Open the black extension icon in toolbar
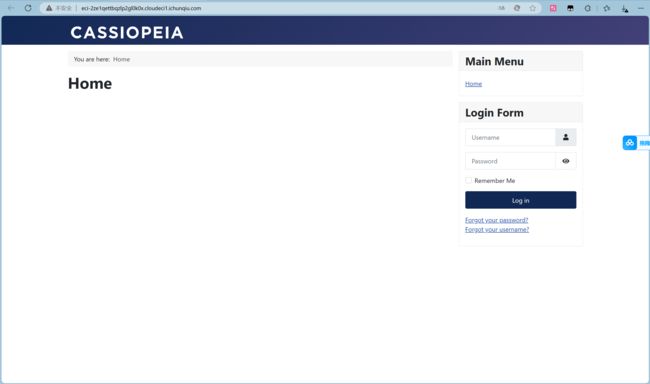The height and width of the screenshot is (384, 650). [x=570, y=8]
